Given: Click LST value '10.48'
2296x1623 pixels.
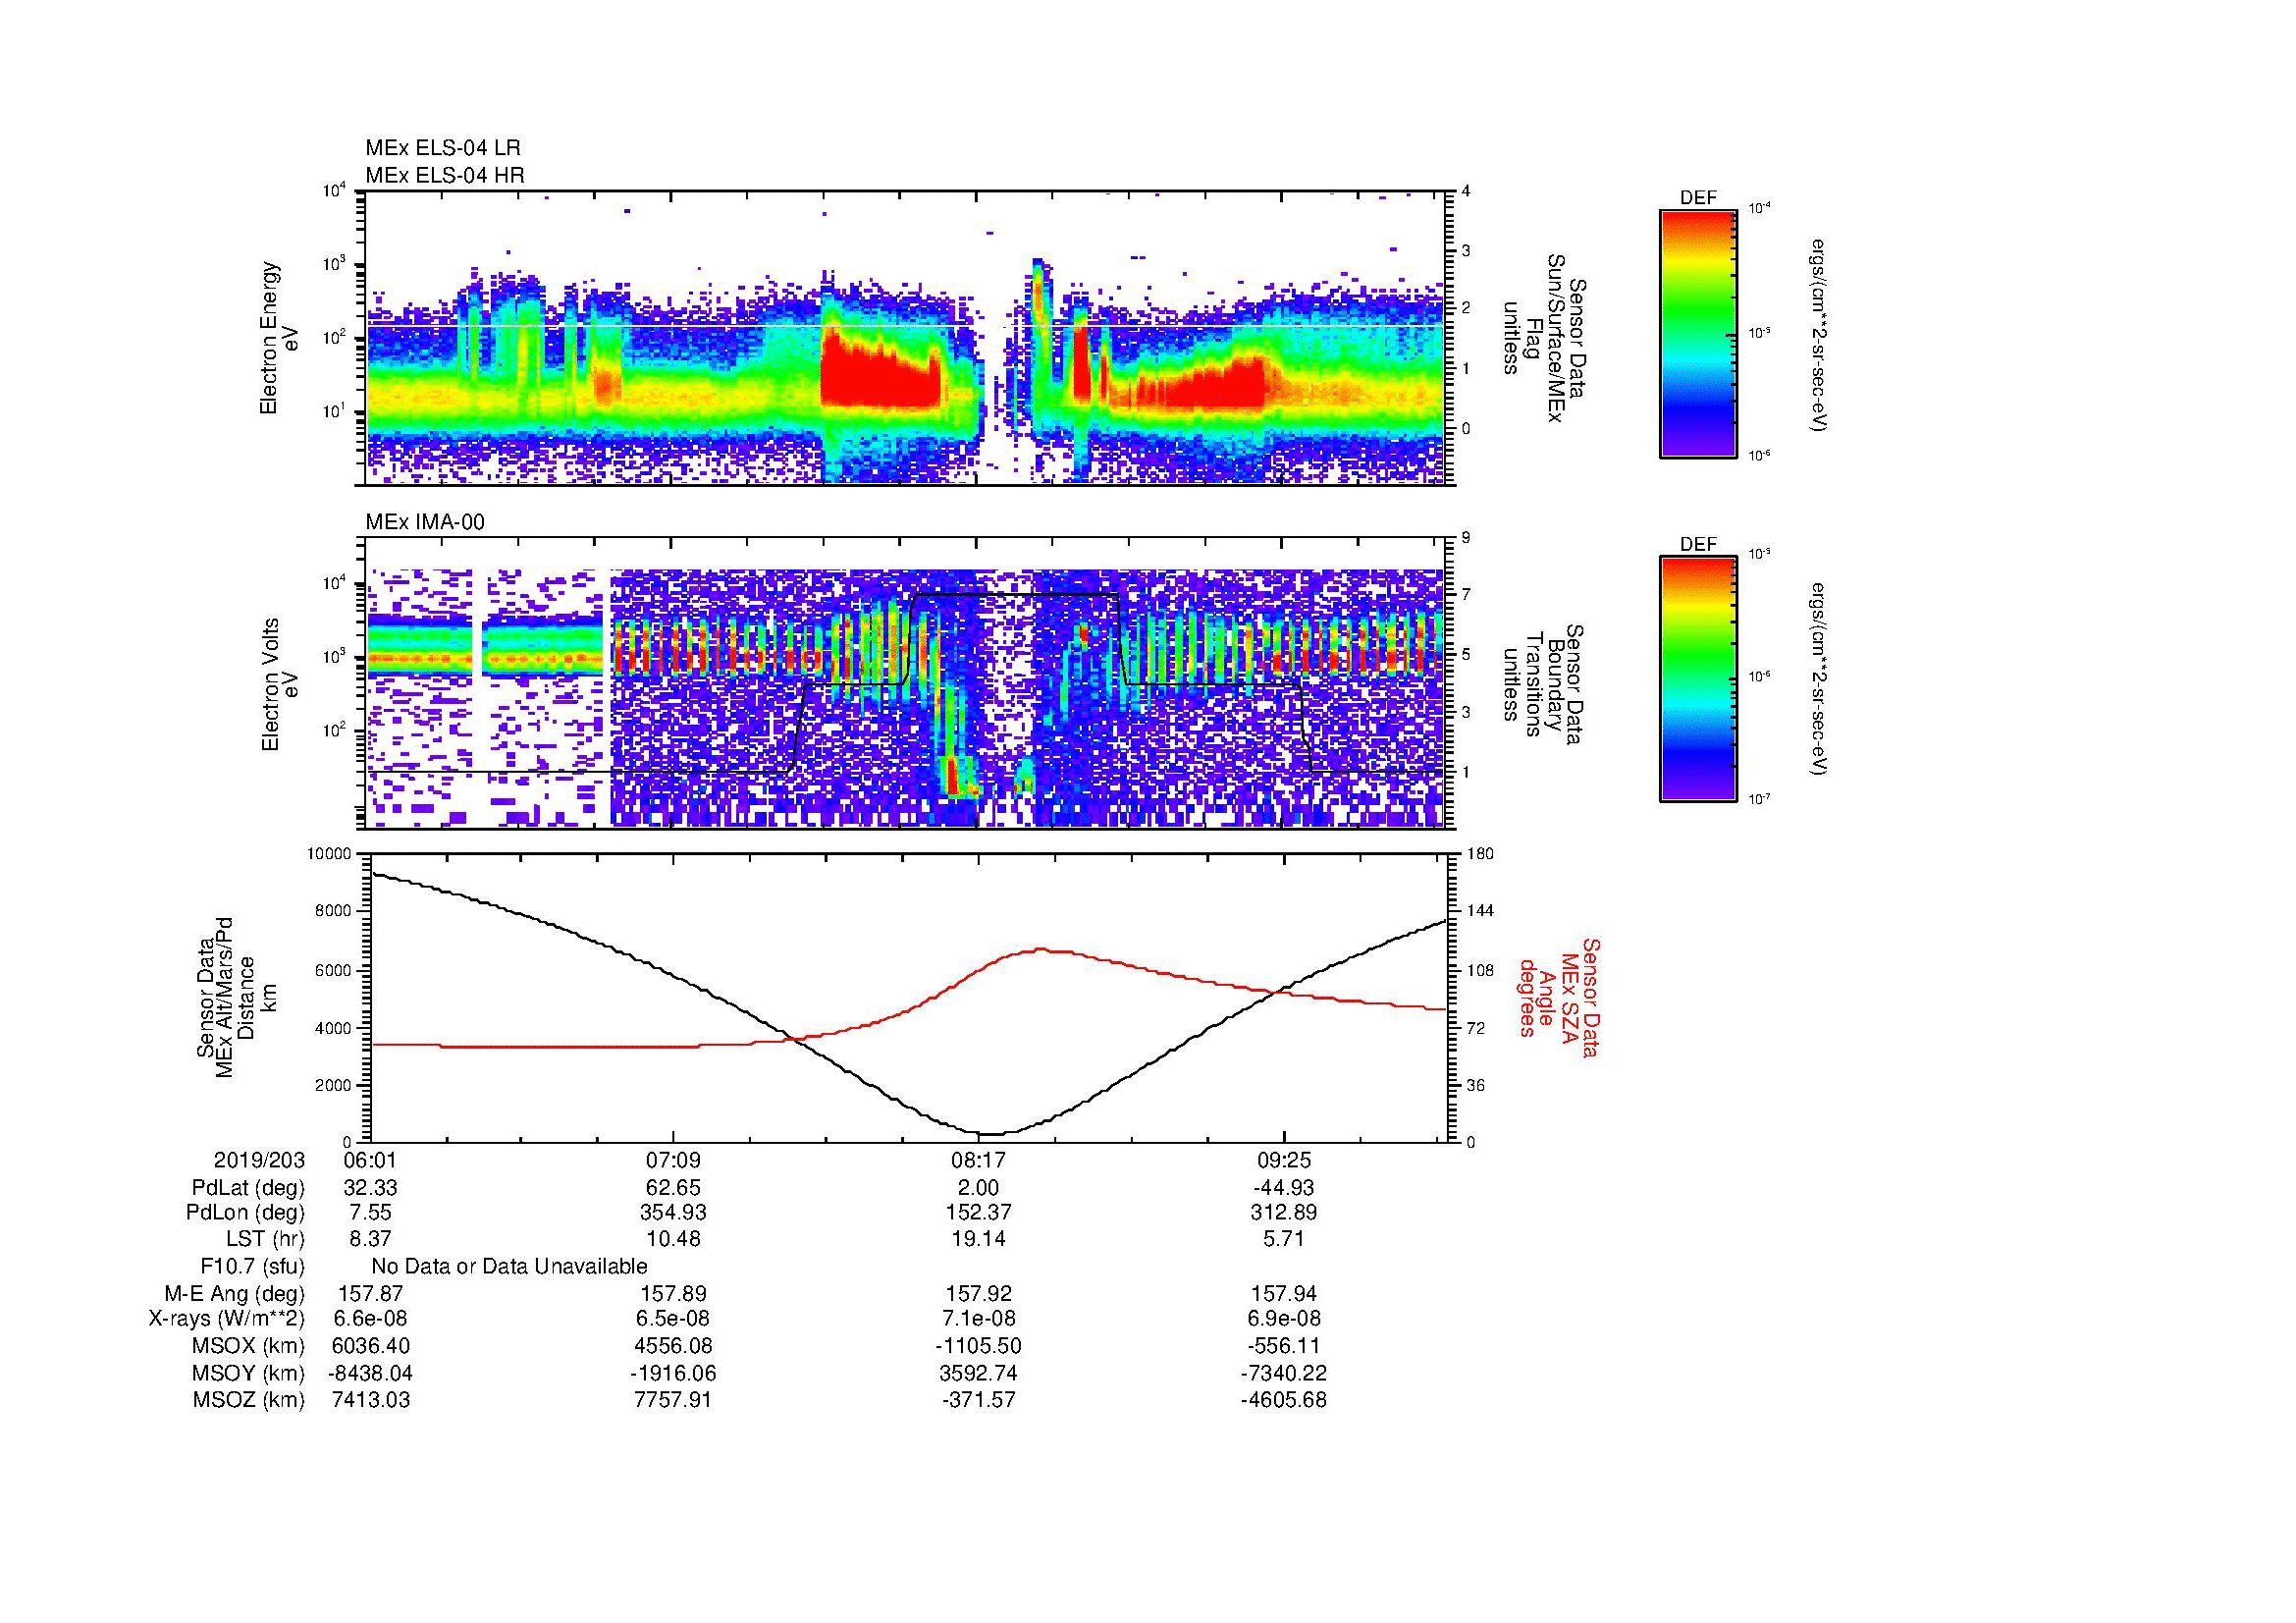Looking at the screenshot, I should click(x=674, y=1239).
